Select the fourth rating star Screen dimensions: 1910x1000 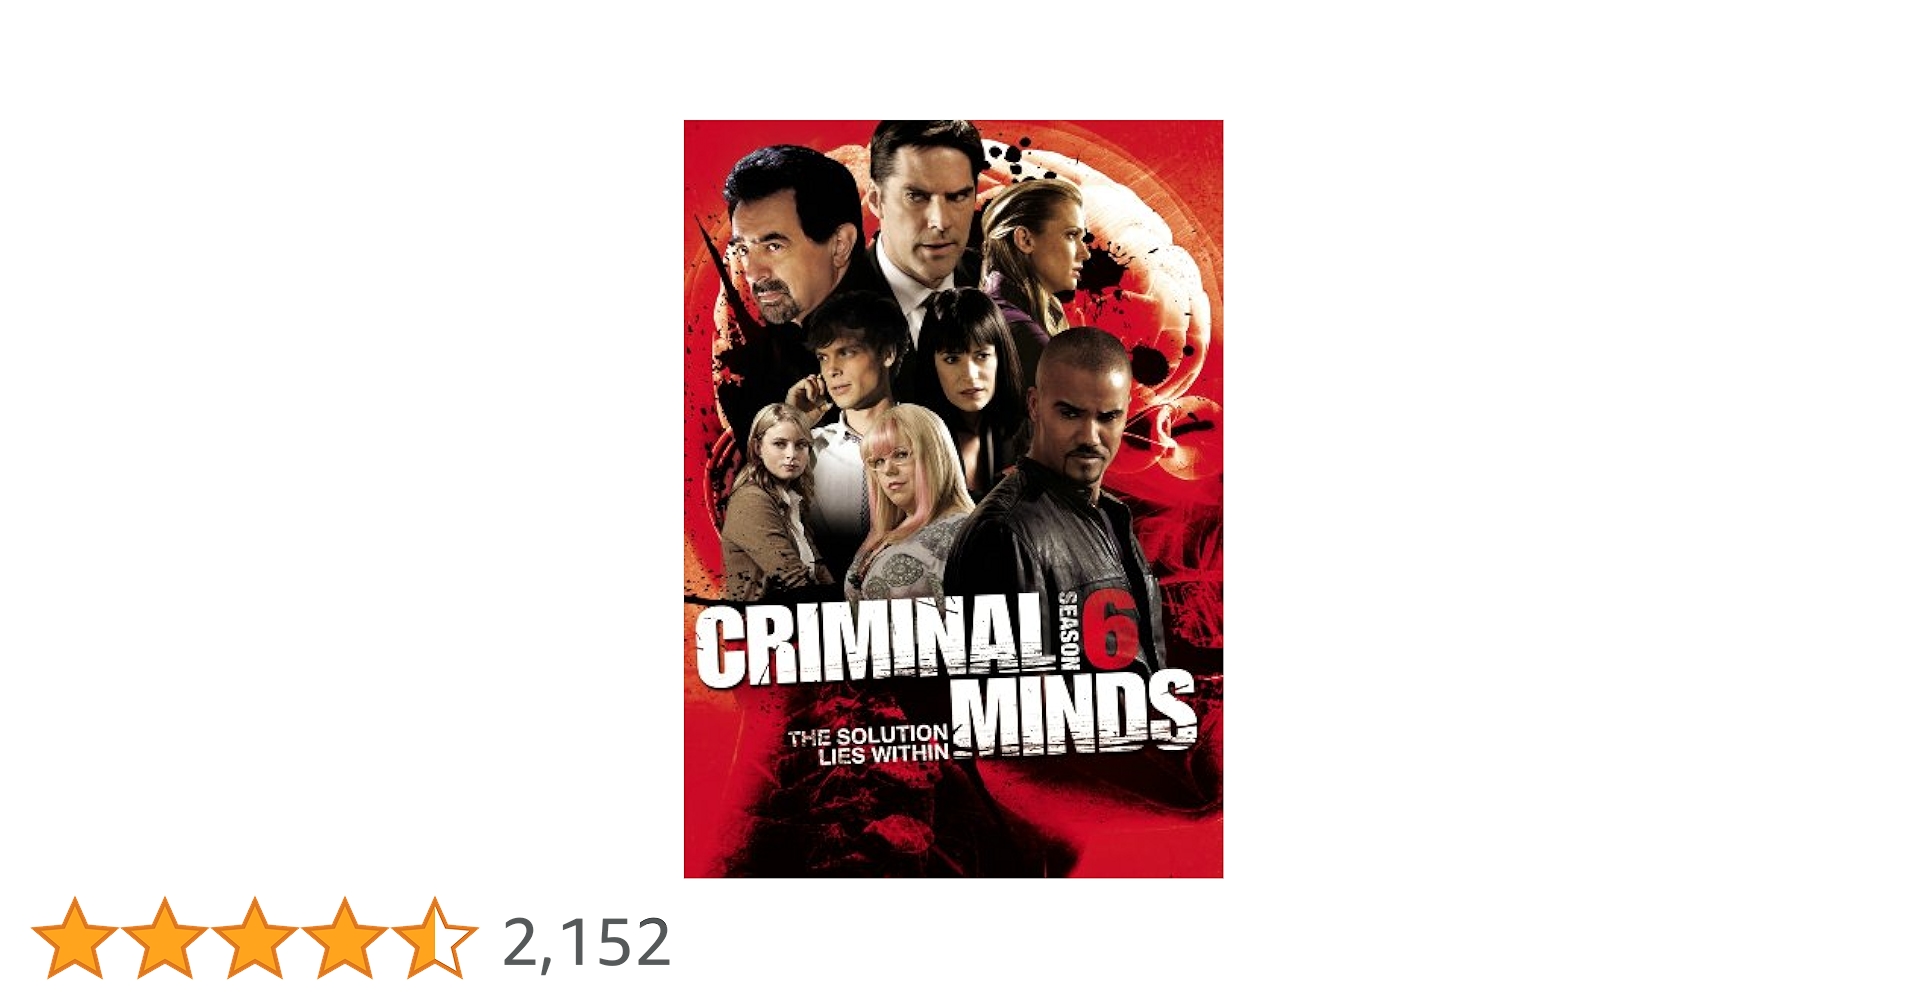pyautogui.click(x=345, y=938)
